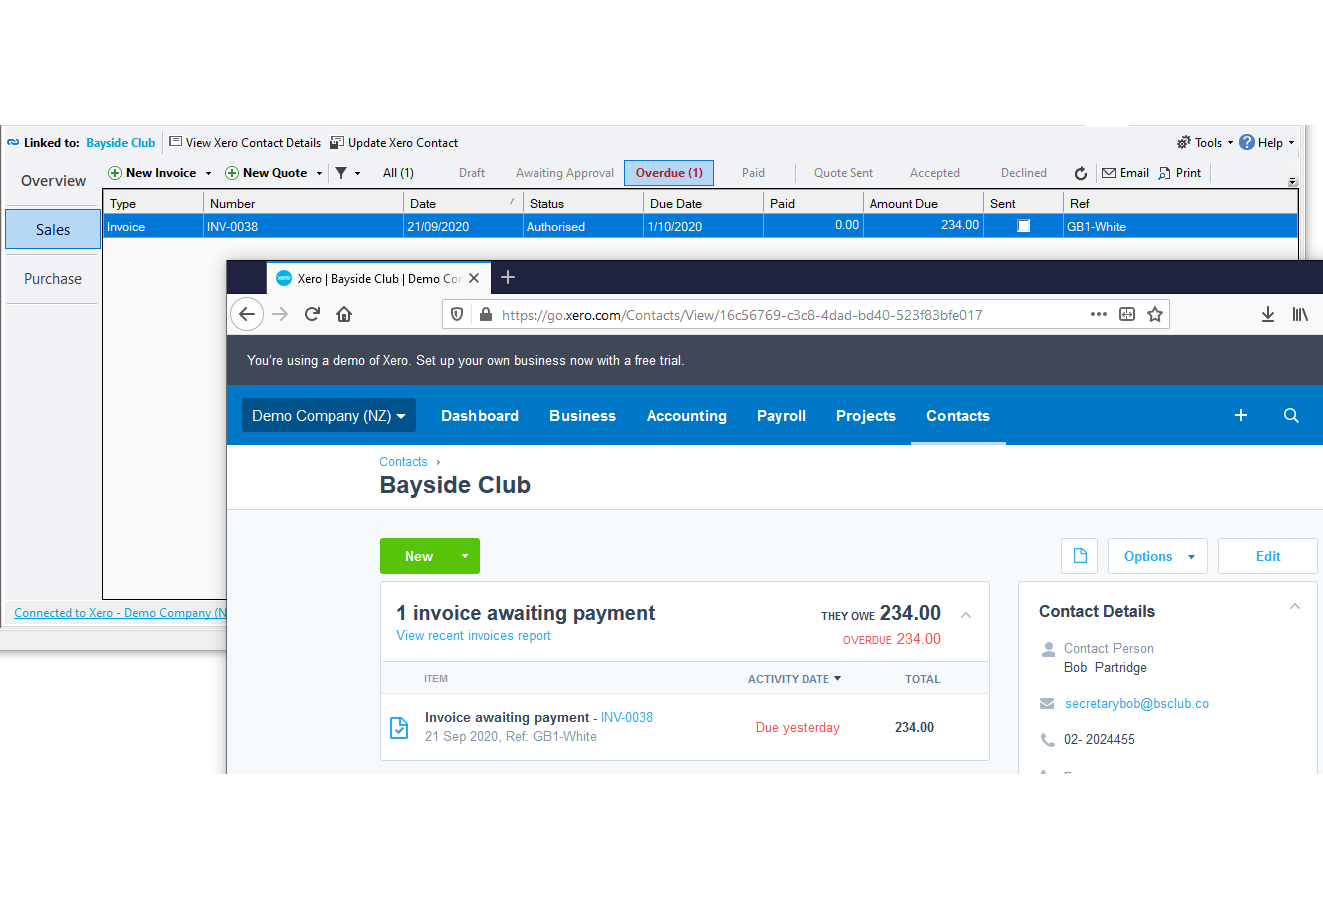Open View Xero Contact Details
Image resolution: width=1323 pixels, height=900 pixels.
click(245, 143)
